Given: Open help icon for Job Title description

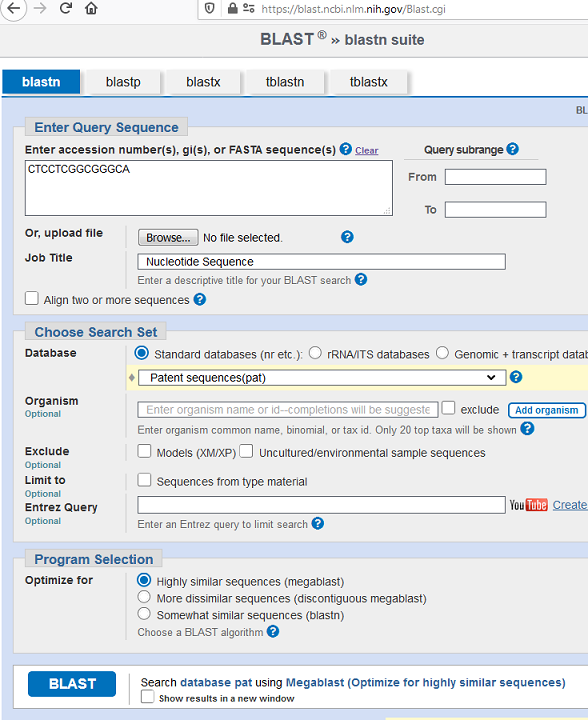Looking at the screenshot, I should [x=361, y=279].
